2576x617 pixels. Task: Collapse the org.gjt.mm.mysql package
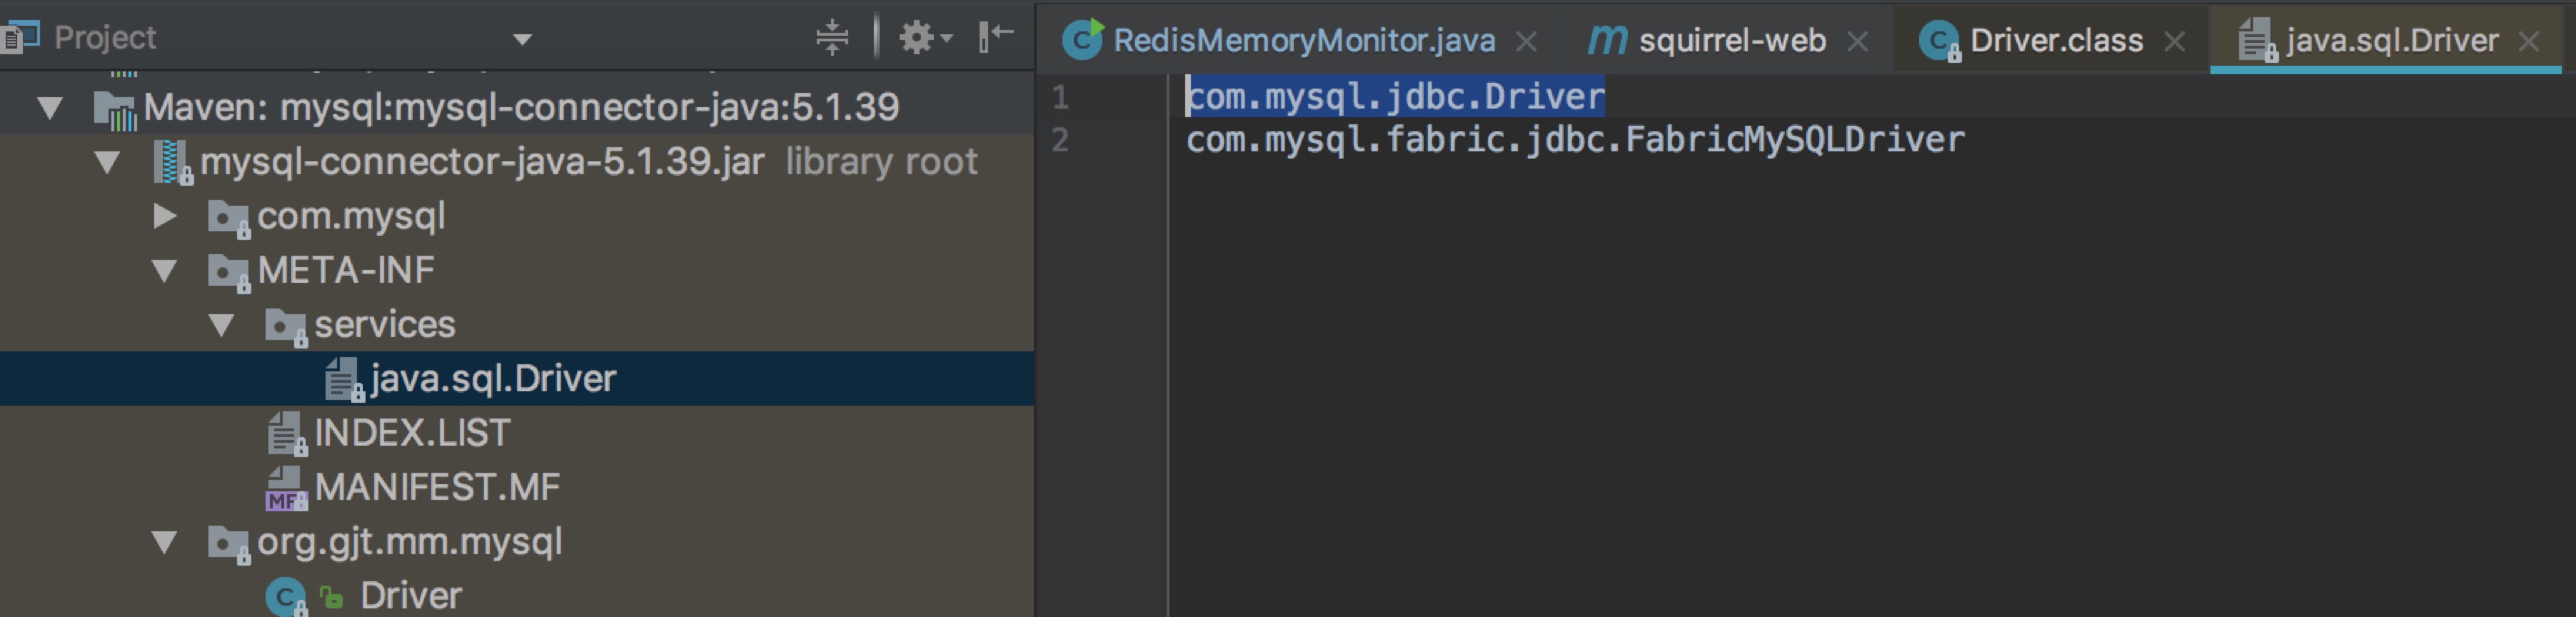pos(164,542)
